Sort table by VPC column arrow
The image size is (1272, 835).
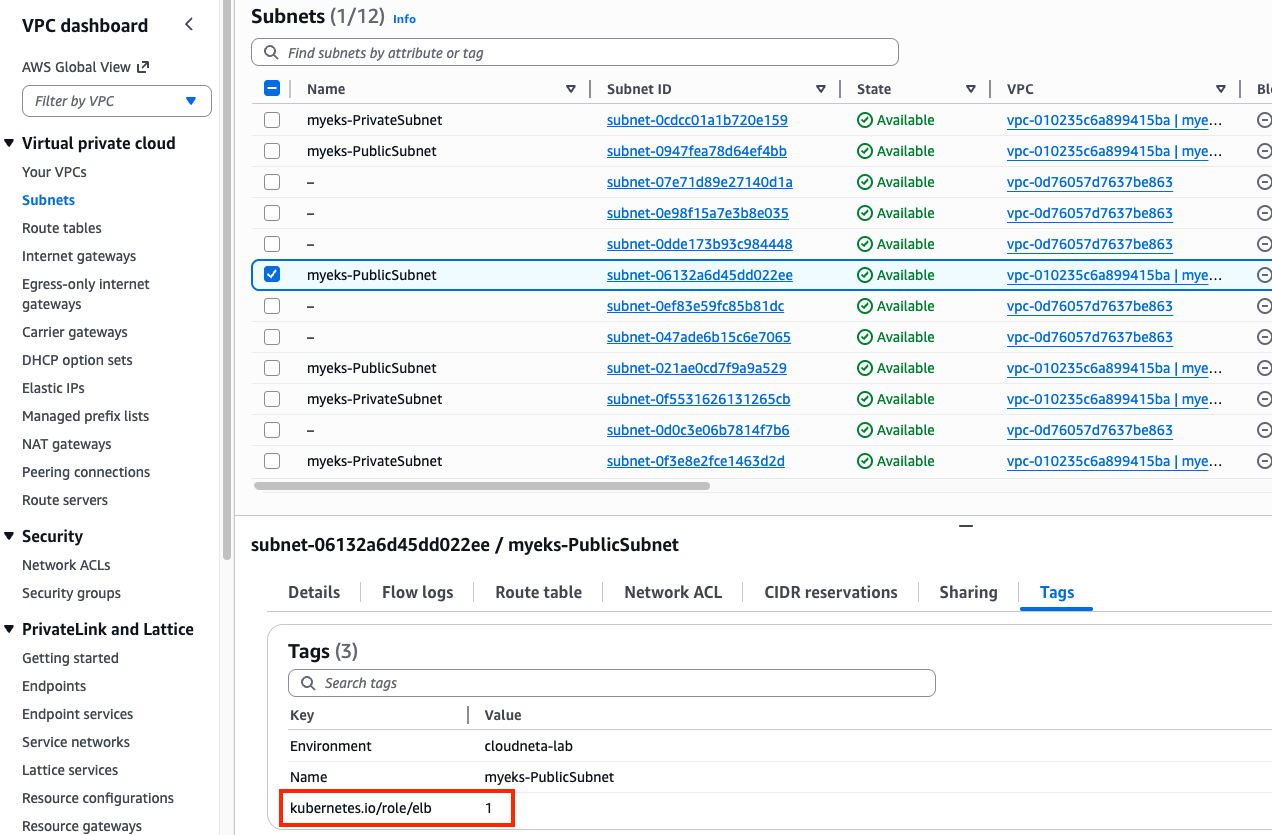(x=1221, y=89)
